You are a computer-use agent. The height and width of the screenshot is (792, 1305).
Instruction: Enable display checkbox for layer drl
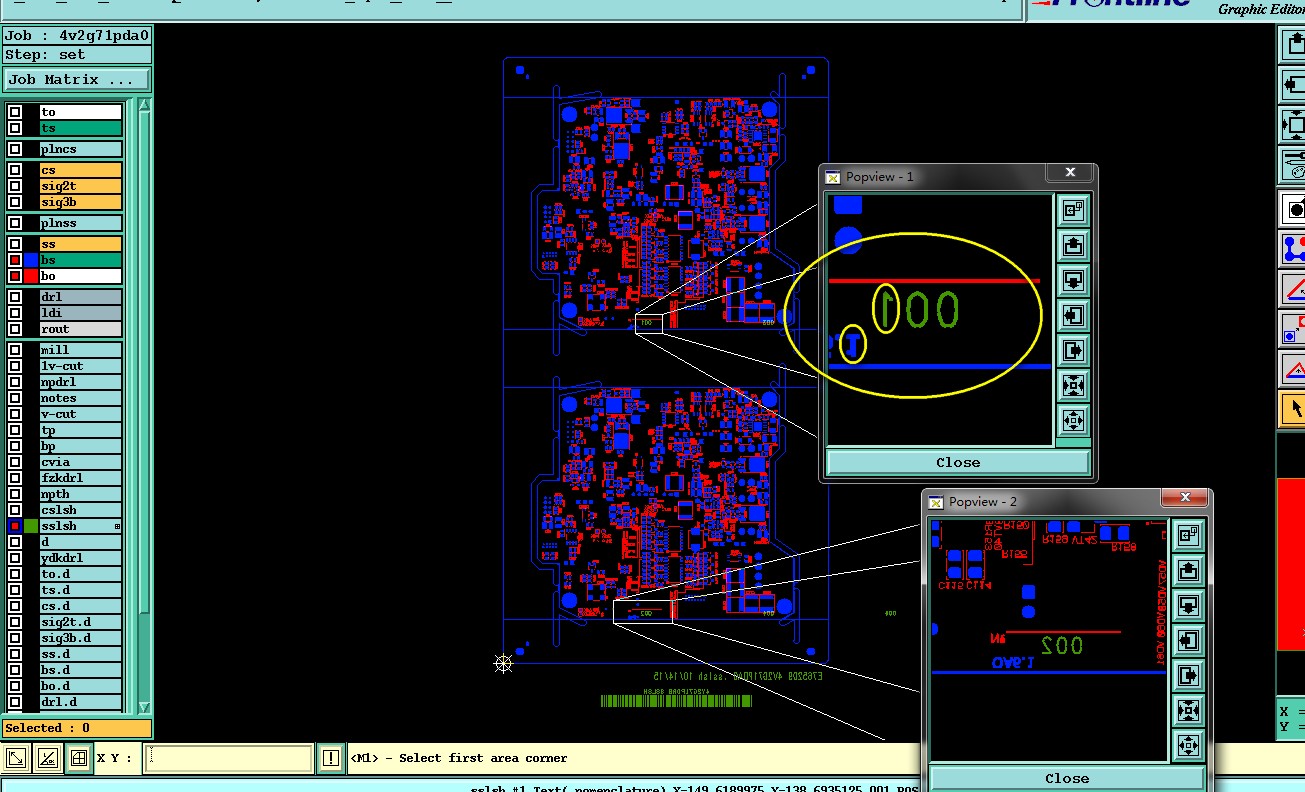[x=15, y=297]
